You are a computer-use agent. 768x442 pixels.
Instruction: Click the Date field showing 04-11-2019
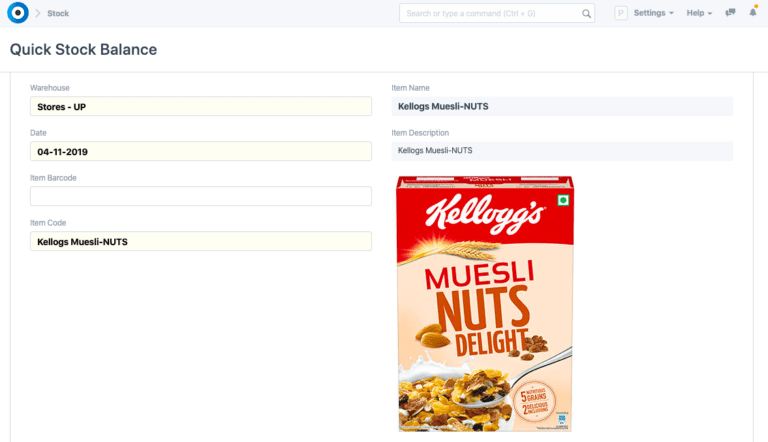[x=200, y=151]
